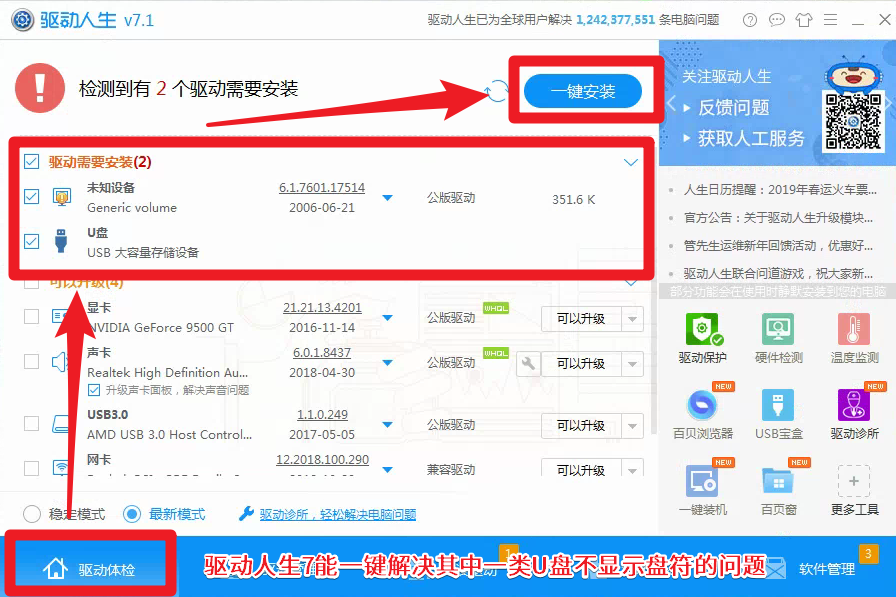Open 可以升级 dropdown arrow for 显卡

pos(632,319)
